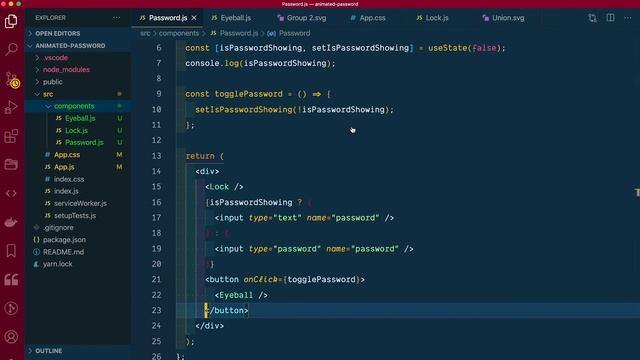Open the Explorer view in activity bar
Image resolution: width=640 pixels, height=360 pixels.
tap(11, 21)
